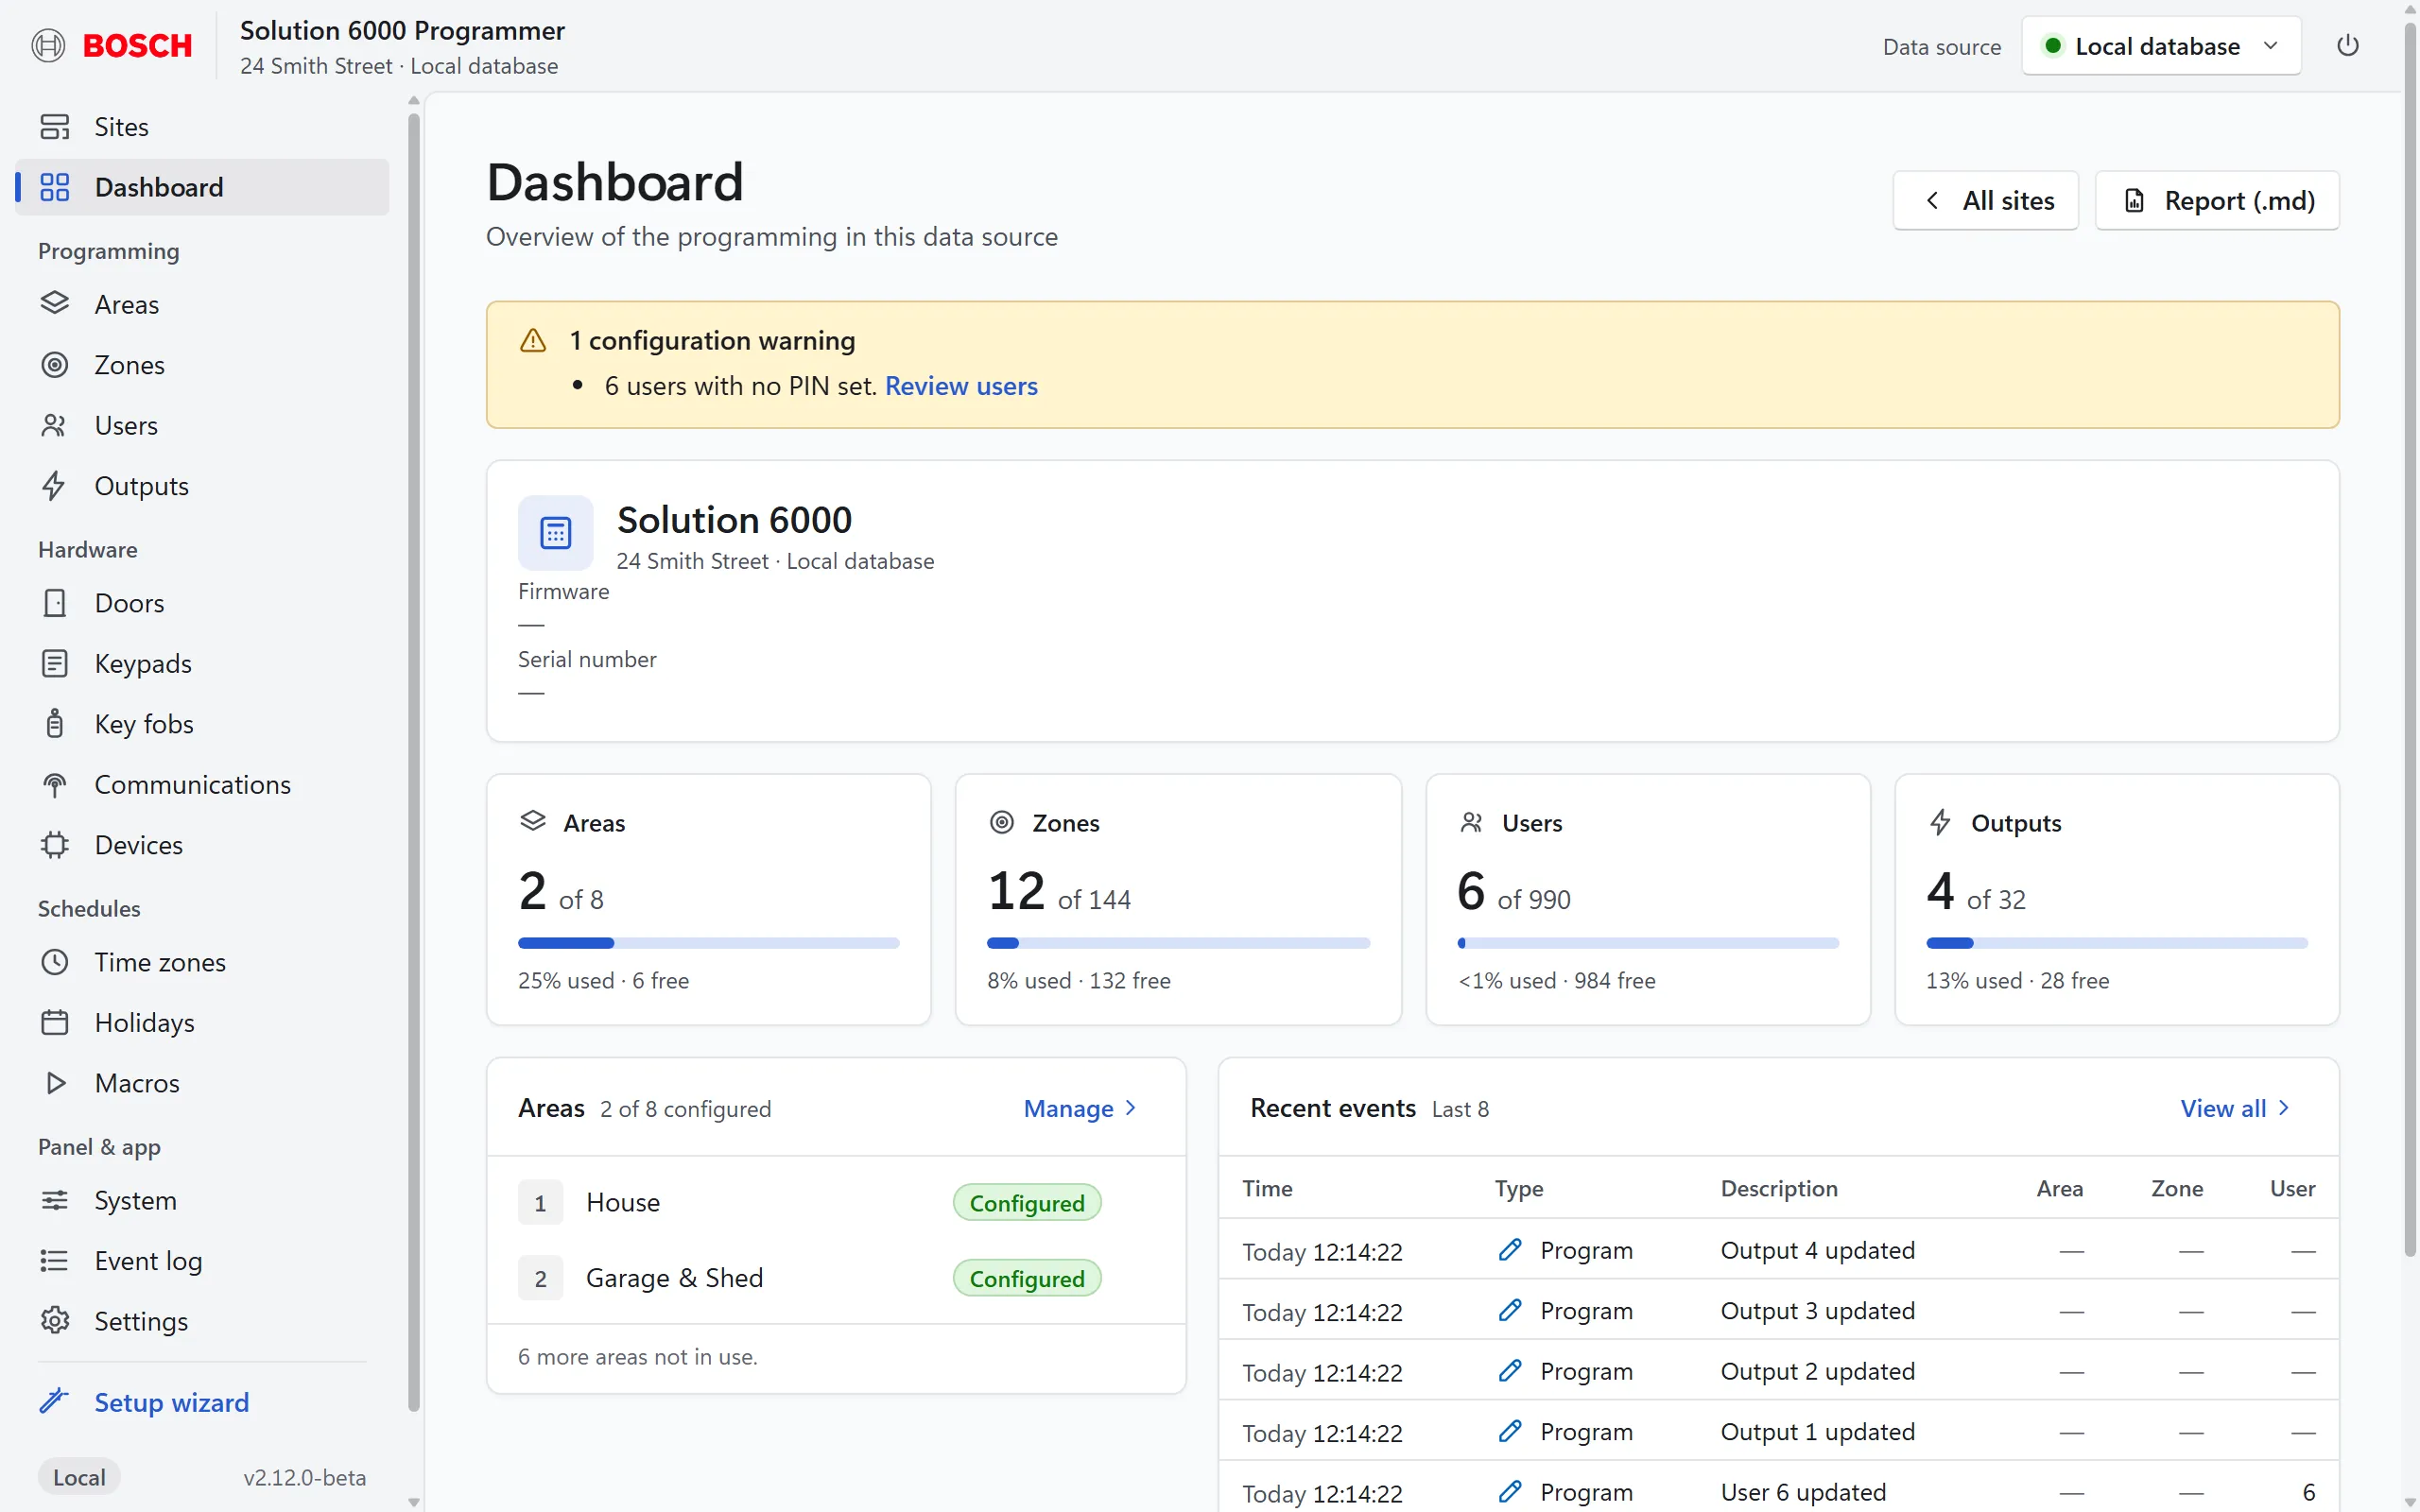
Task: Click the pencil icon beside Output 3 updated
Action: (x=1510, y=1310)
